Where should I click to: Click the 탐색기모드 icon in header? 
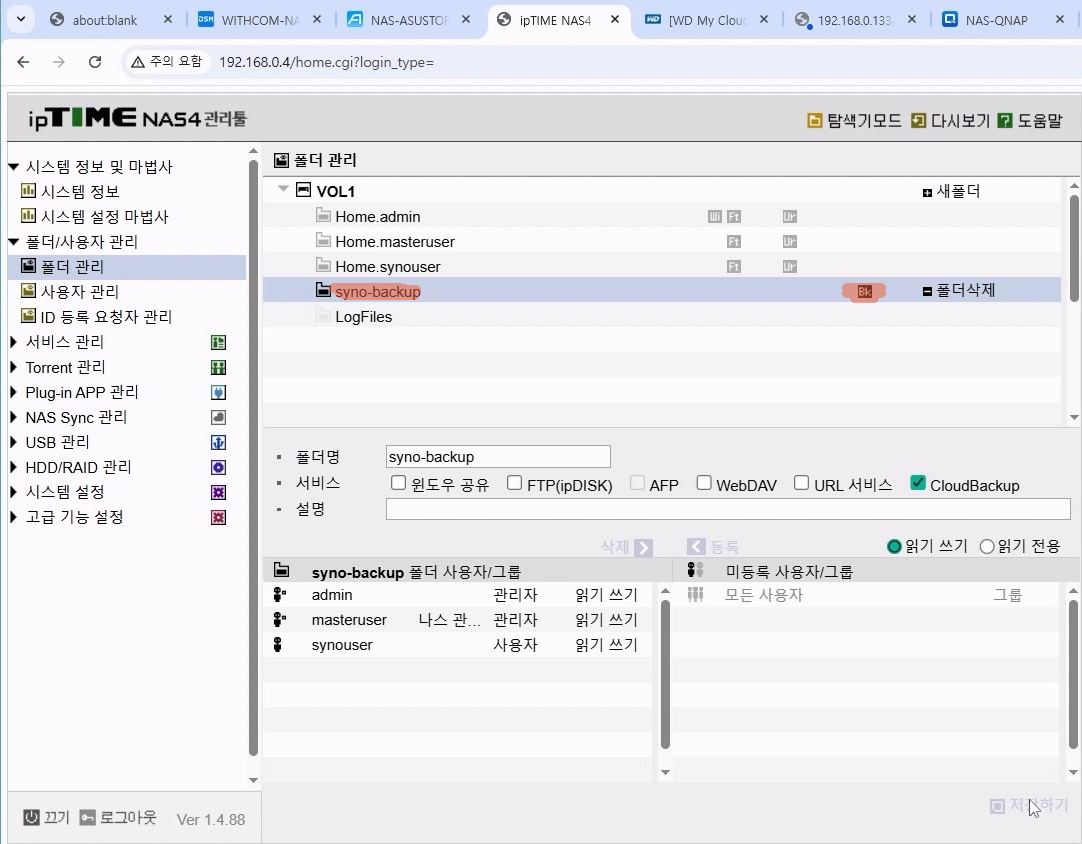click(x=815, y=121)
